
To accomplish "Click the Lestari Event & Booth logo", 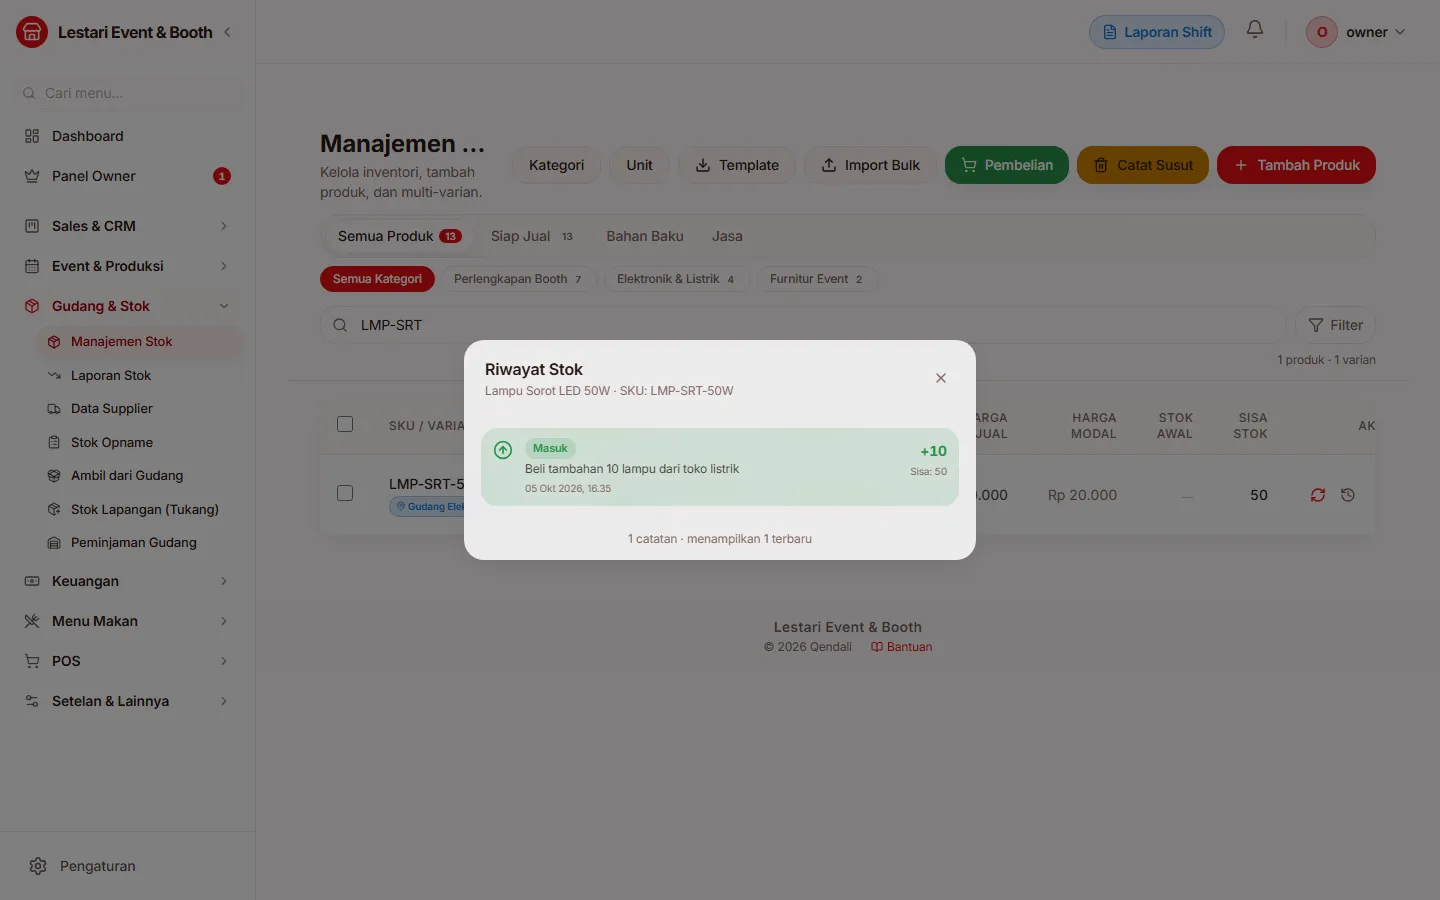I will pyautogui.click(x=32, y=32).
